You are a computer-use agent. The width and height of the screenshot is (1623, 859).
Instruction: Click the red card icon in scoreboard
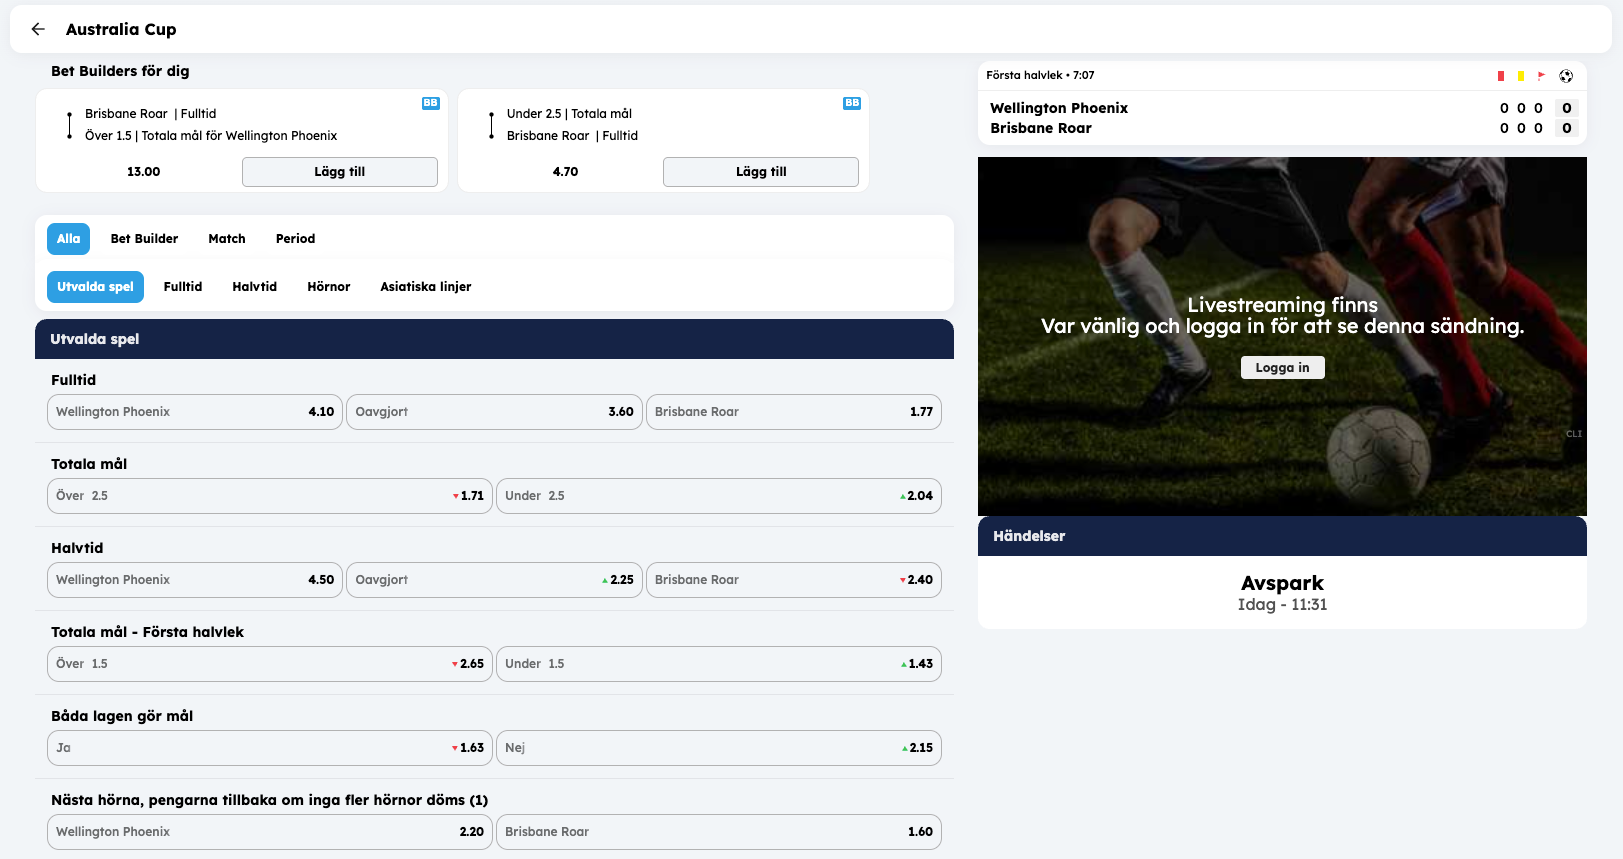click(x=1500, y=76)
